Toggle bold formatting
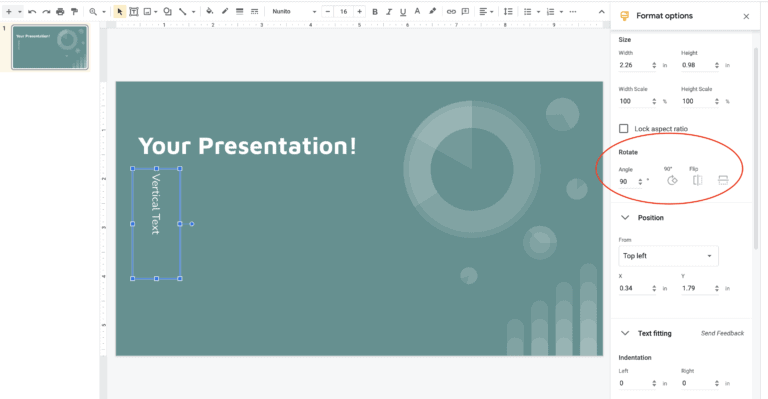 (375, 12)
